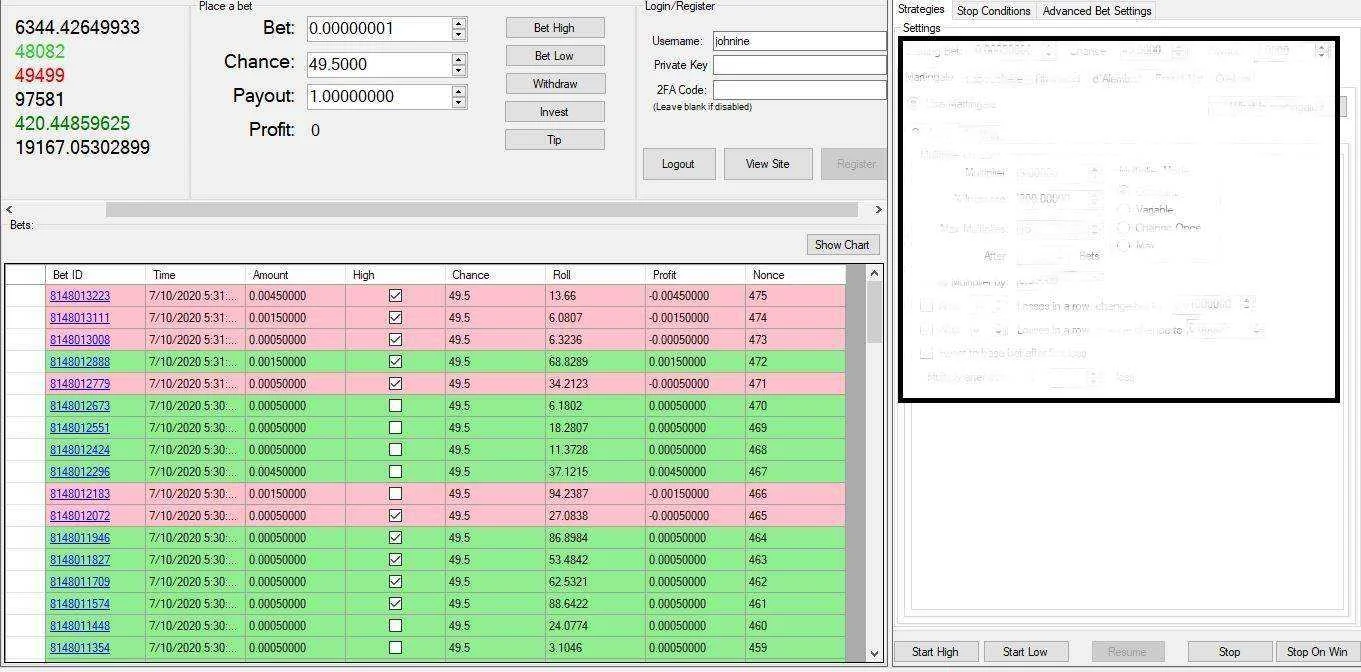Click the bets table scrollbar down arrow
The image size is (1361, 672).
(x=874, y=653)
